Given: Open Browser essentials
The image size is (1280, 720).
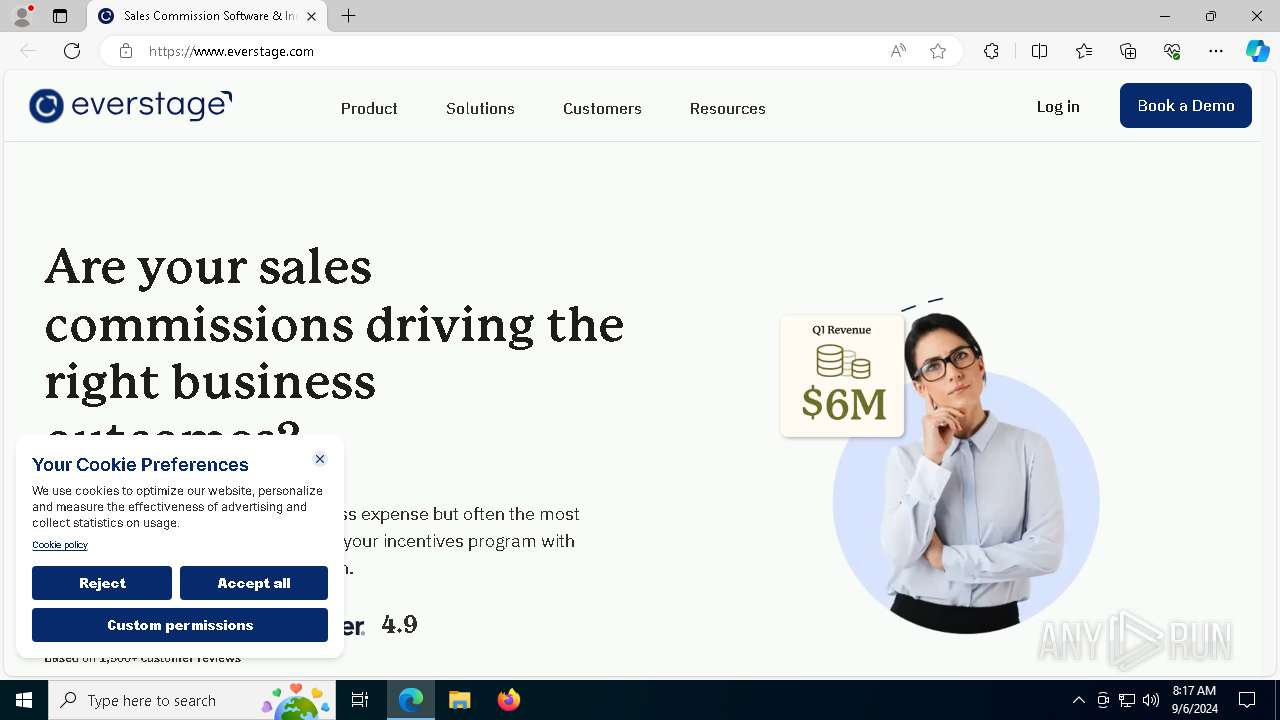Looking at the screenshot, I should [1172, 51].
